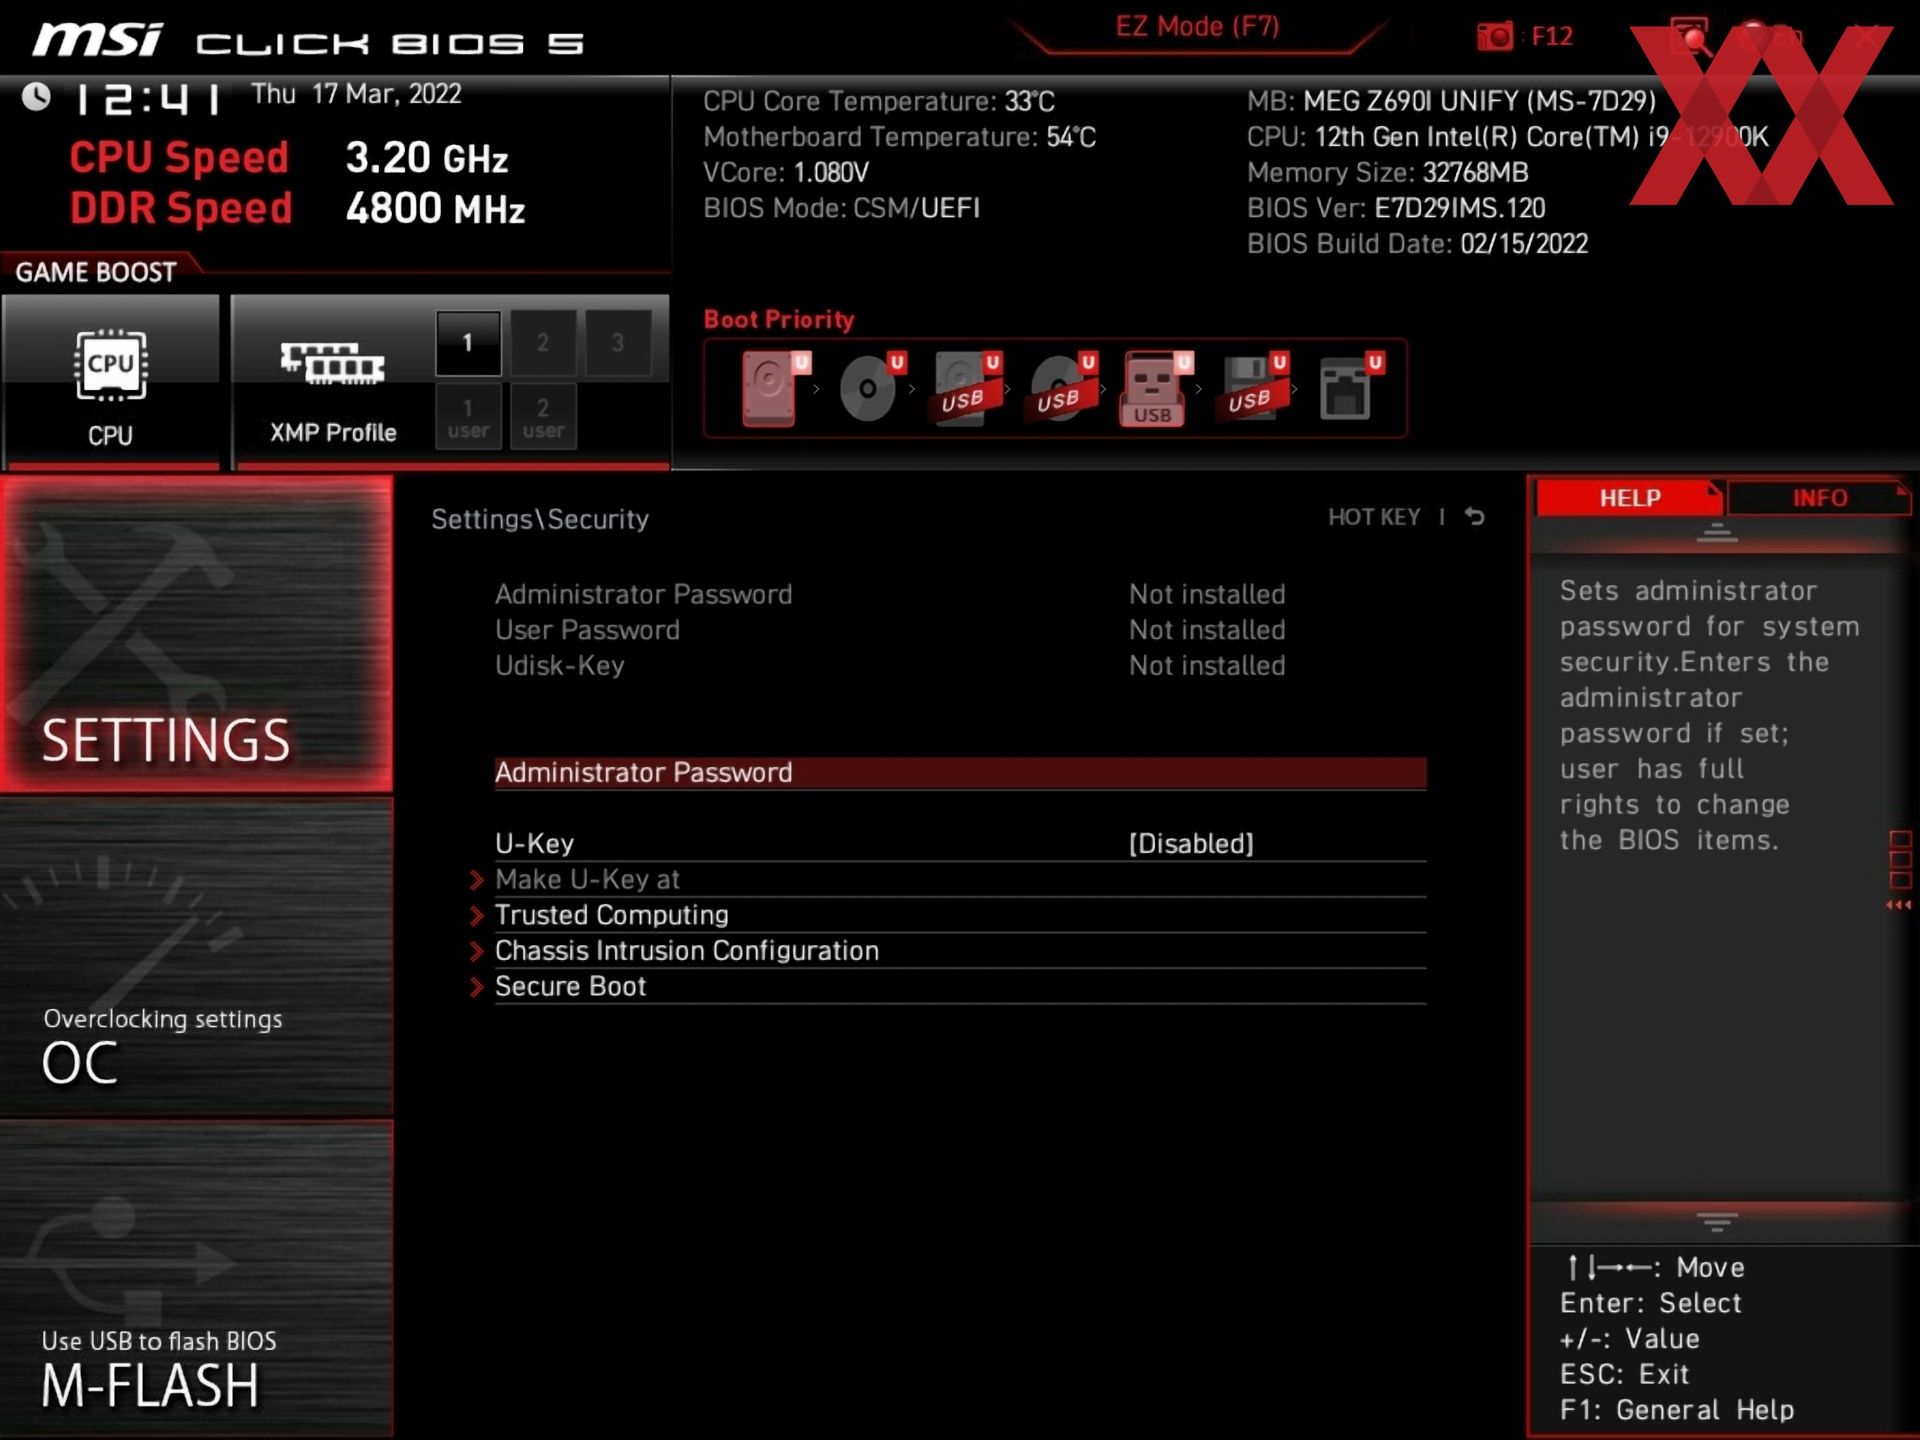The image size is (1920, 1440).
Task: Enable XMP profile 2
Action: click(x=543, y=343)
